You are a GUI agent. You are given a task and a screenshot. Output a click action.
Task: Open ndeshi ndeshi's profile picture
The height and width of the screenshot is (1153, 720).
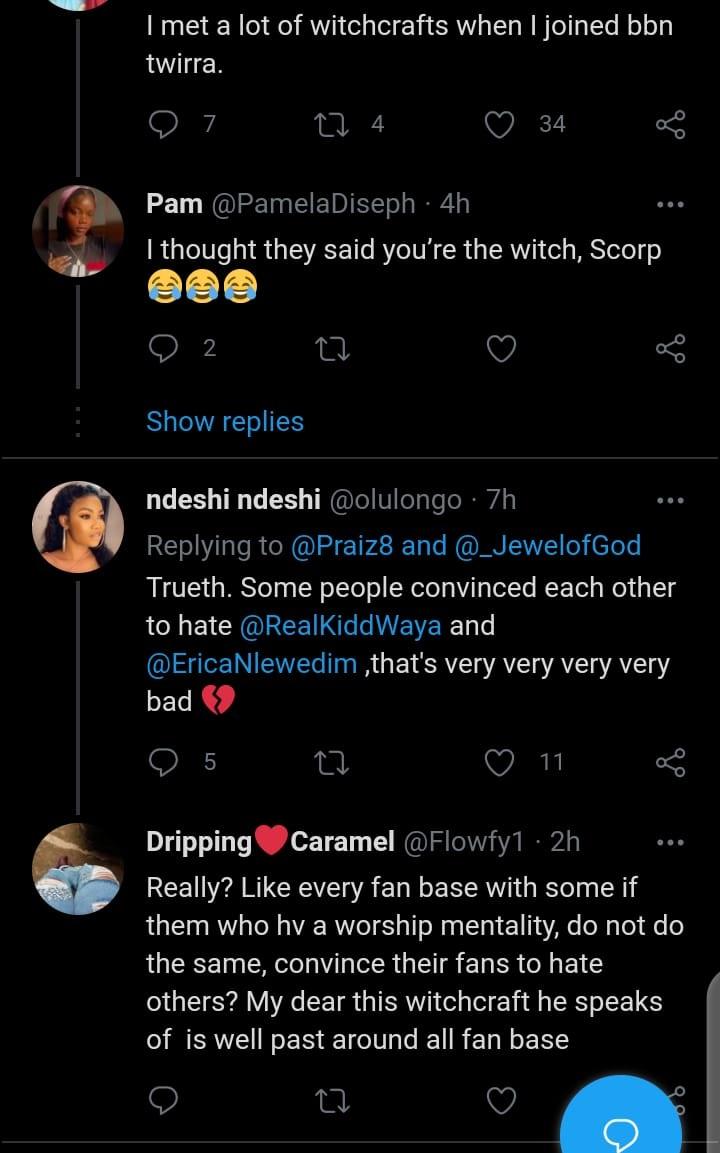[x=78, y=527]
